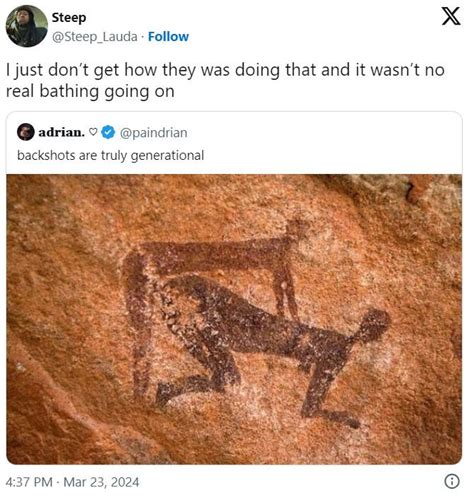Open Steep's profile avatar
This screenshot has width=474, height=500.
pyautogui.click(x=27, y=26)
